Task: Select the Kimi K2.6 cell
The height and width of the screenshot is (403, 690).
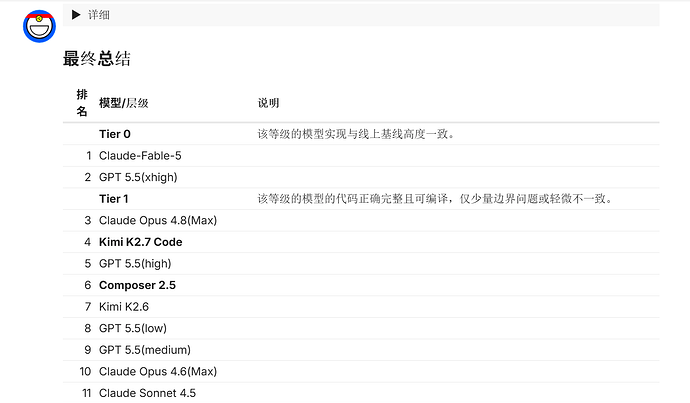Action: click(x=124, y=306)
